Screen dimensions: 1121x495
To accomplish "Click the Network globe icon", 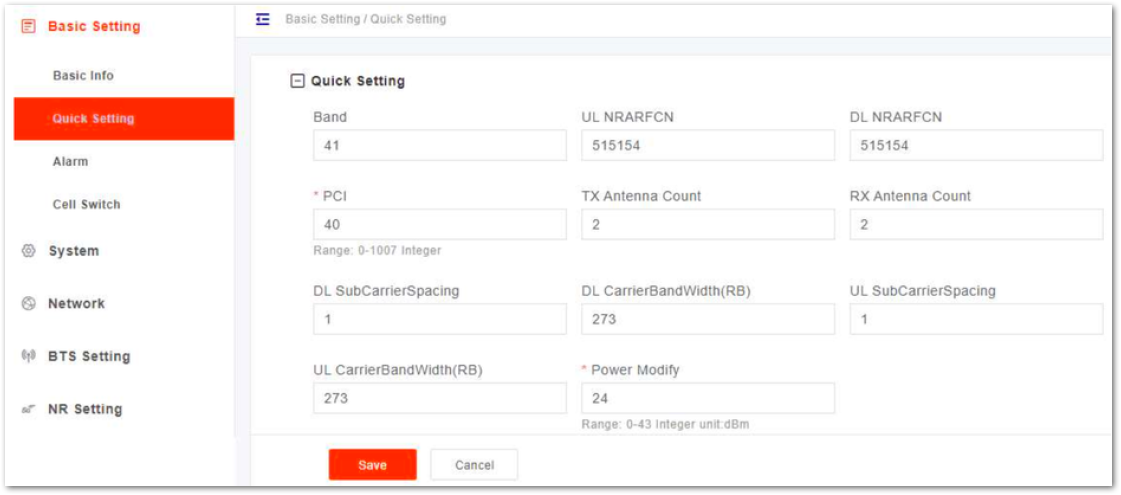I will (x=29, y=303).
